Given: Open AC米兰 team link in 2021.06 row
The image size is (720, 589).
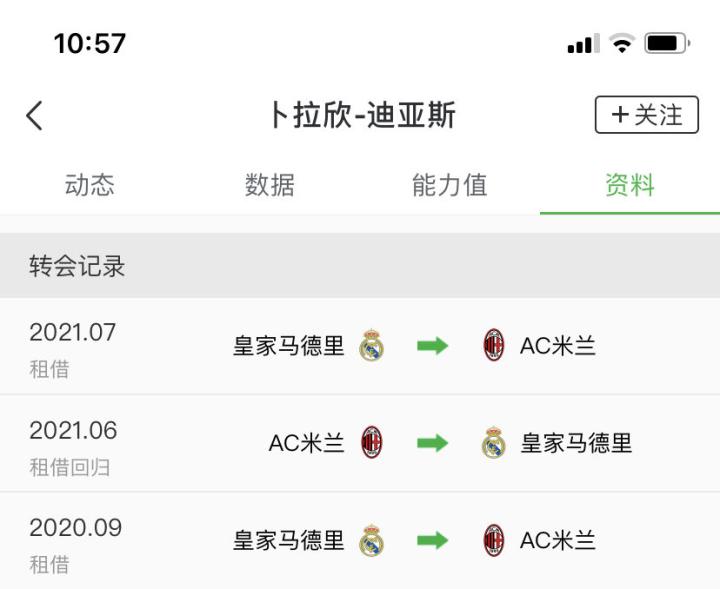Looking at the screenshot, I should point(306,443).
